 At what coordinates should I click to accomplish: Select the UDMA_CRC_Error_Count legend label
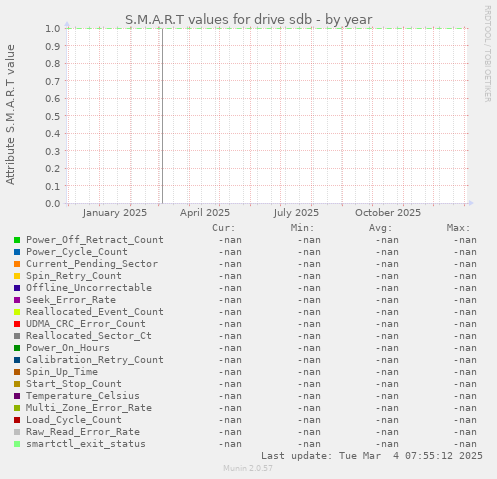[86, 324]
